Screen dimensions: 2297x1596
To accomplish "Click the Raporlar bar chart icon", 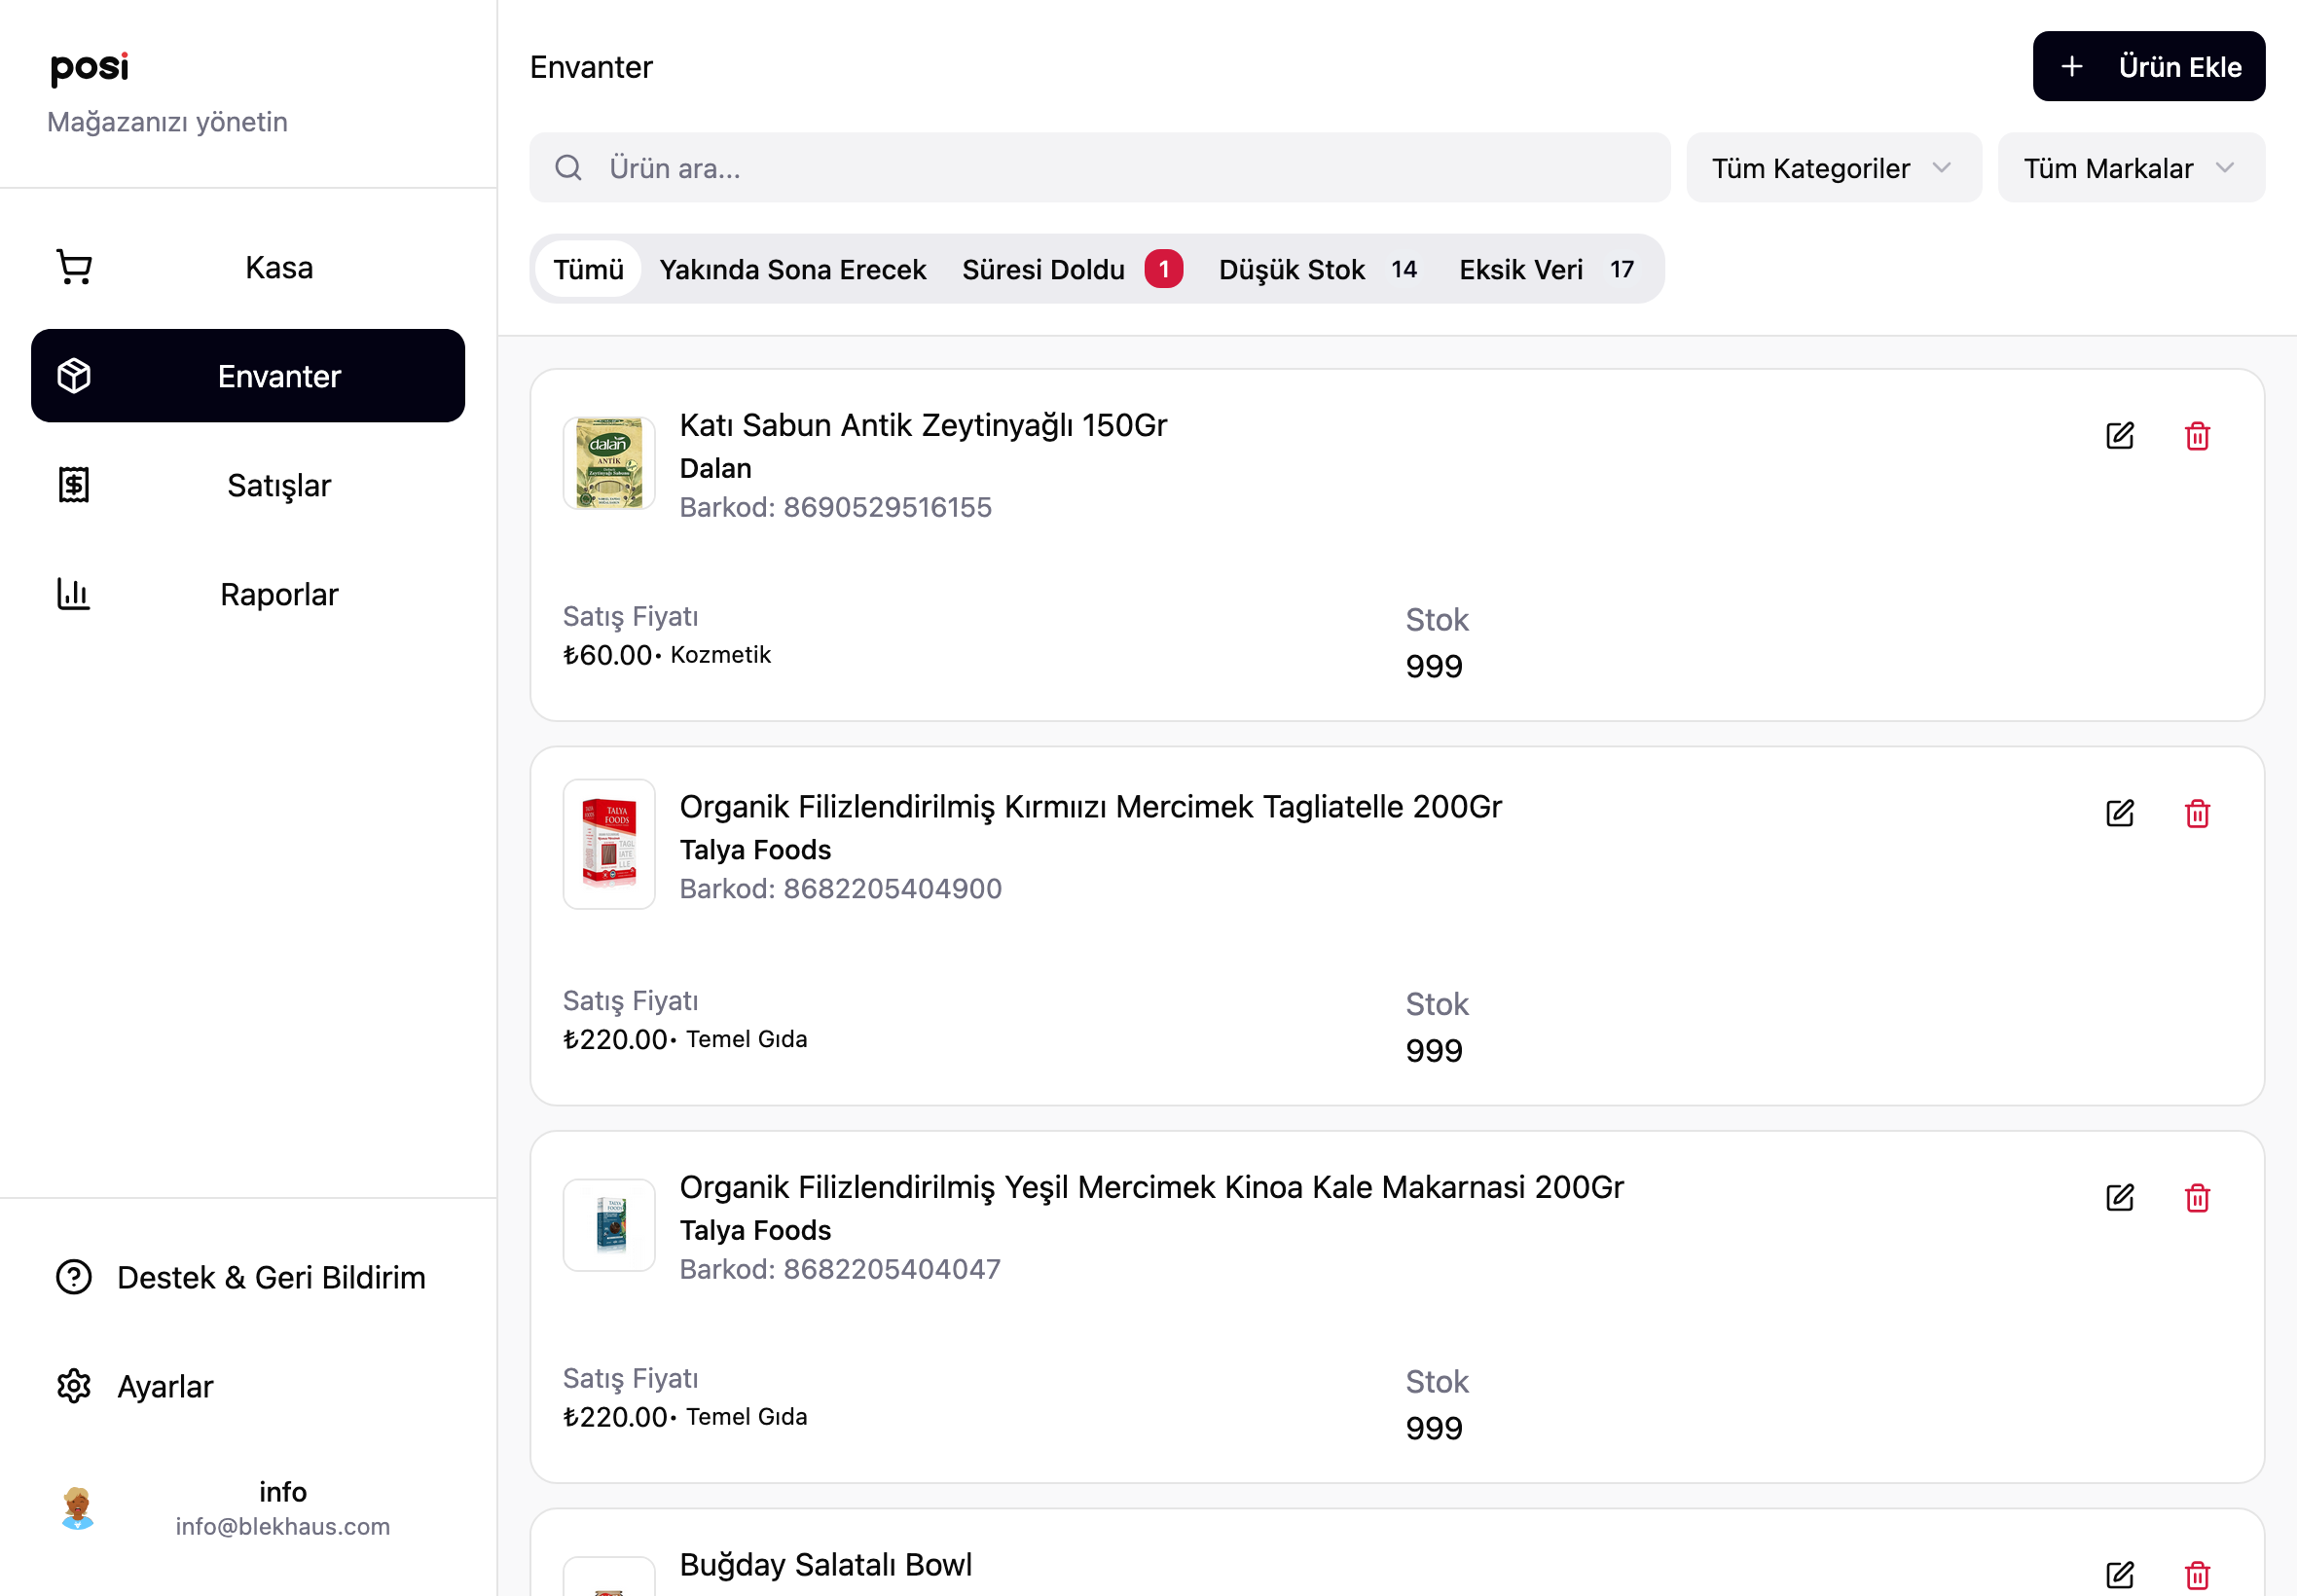I will click(x=75, y=594).
